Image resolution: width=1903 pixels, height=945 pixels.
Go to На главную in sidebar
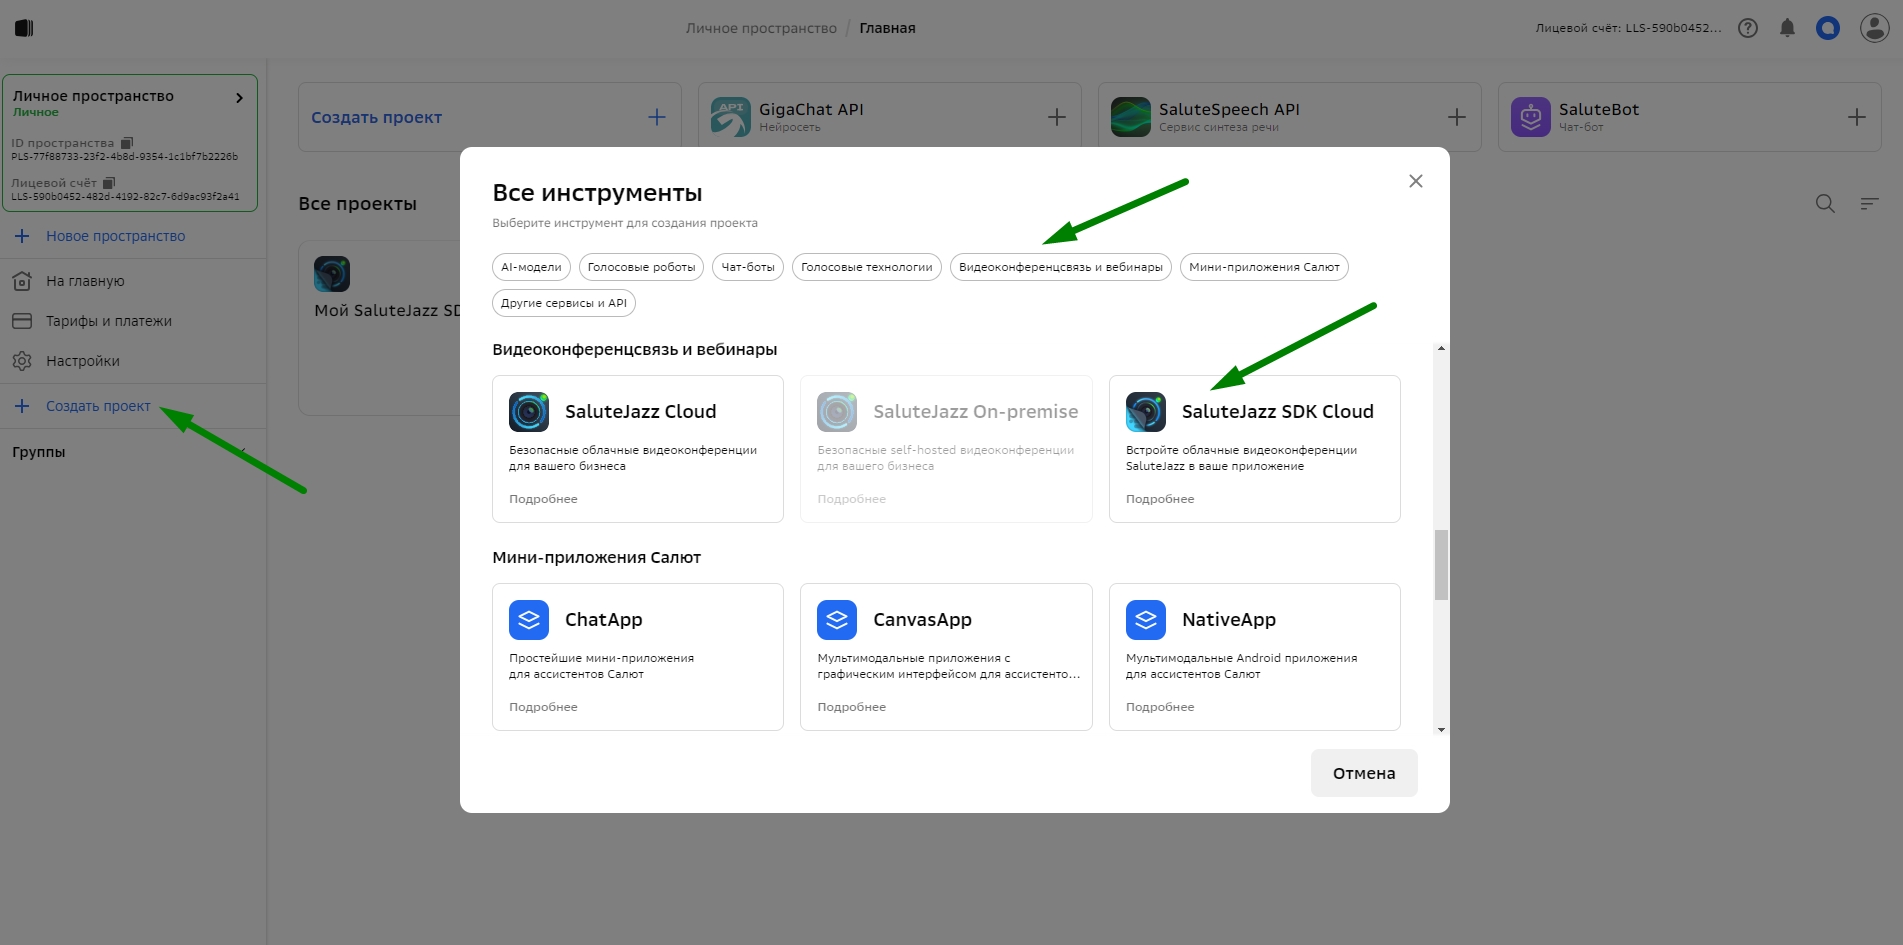point(85,281)
